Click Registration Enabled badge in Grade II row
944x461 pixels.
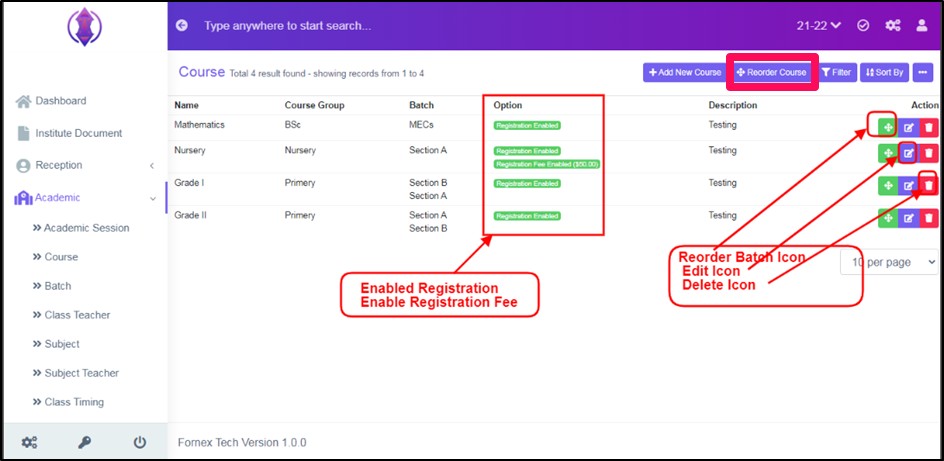coord(527,215)
